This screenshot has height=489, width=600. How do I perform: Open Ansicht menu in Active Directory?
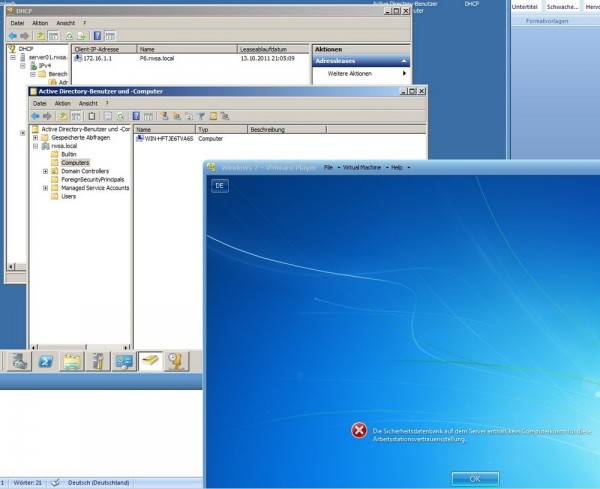pos(88,104)
